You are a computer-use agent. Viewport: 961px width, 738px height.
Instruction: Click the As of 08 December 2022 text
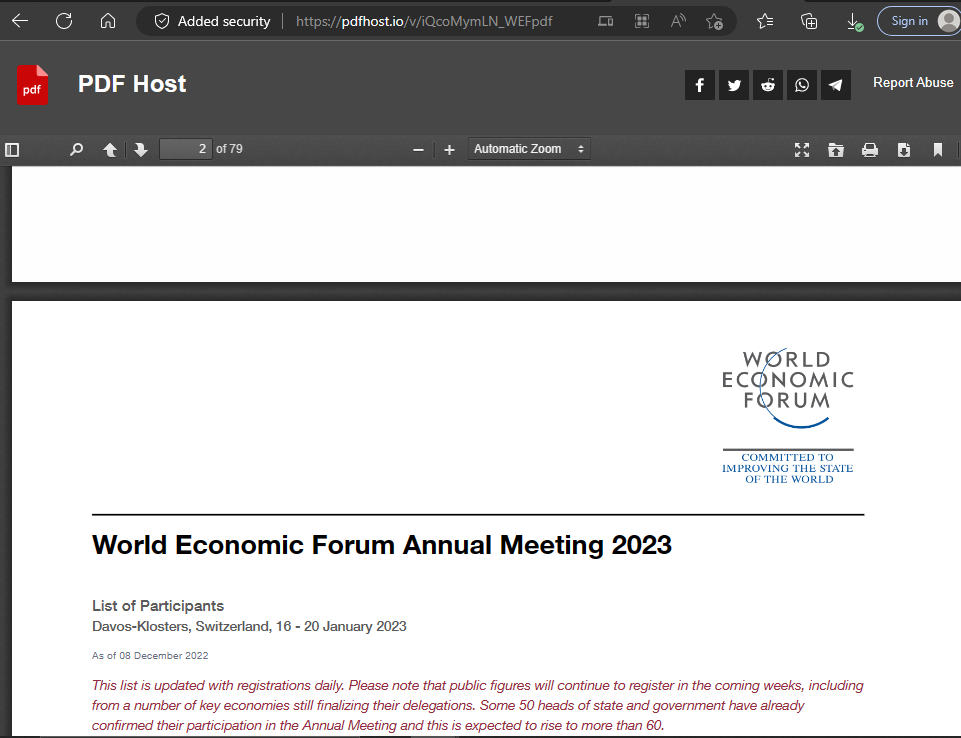tap(150, 655)
